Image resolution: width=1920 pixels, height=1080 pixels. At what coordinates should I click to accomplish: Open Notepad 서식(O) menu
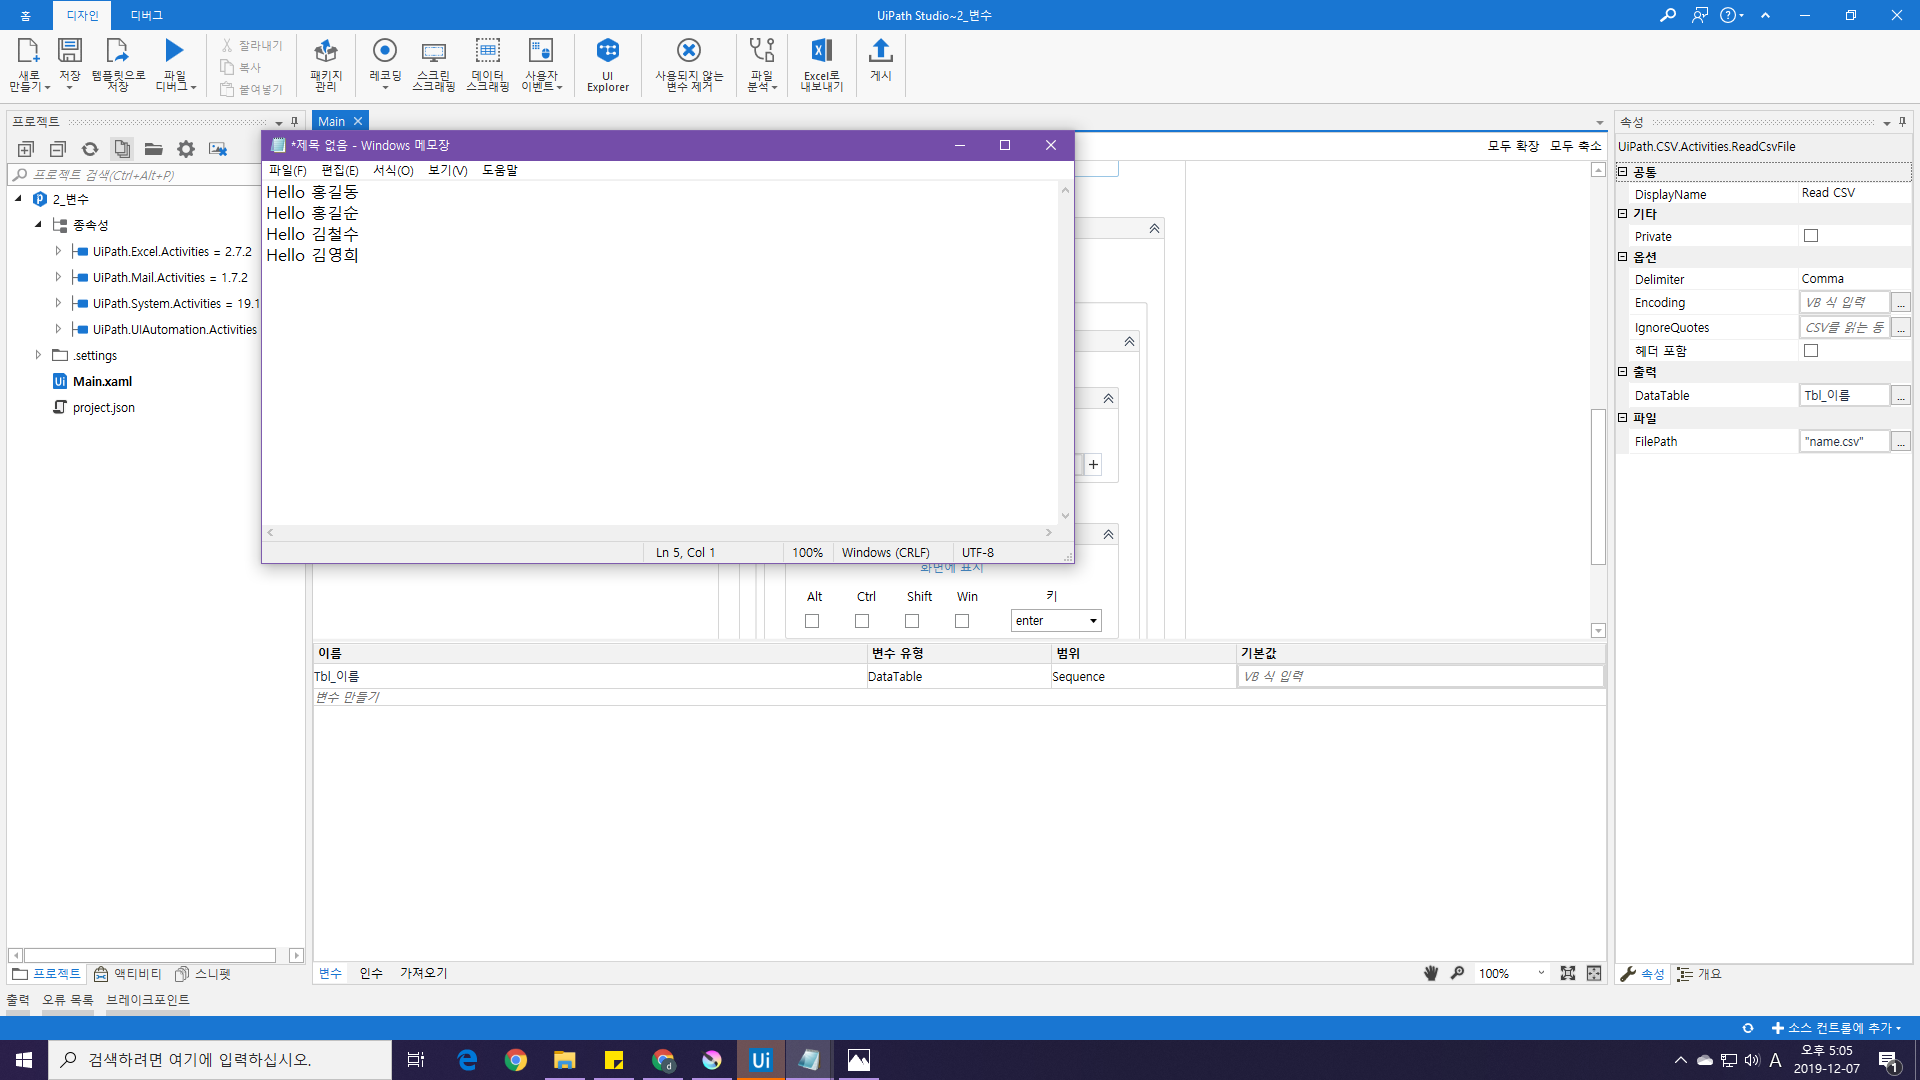click(x=393, y=170)
